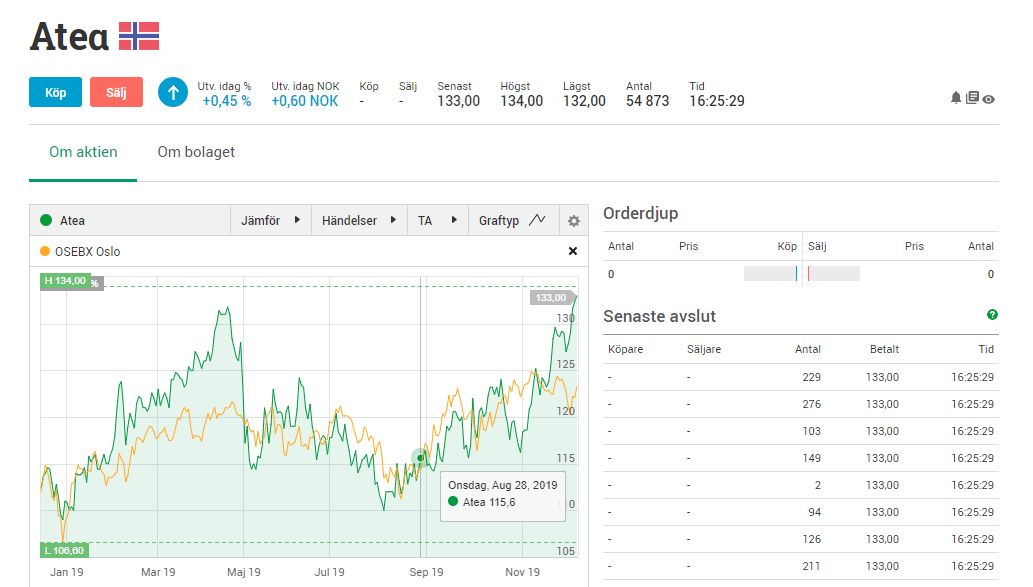Click the trade row with Antal 103

800,431
